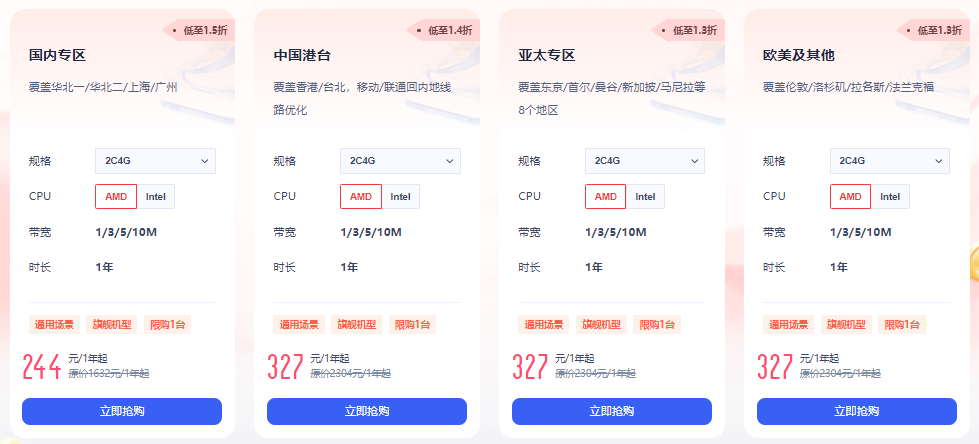This screenshot has width=979, height=444.
Task: Click the 亚太专区 card title
Action: [x=547, y=56]
